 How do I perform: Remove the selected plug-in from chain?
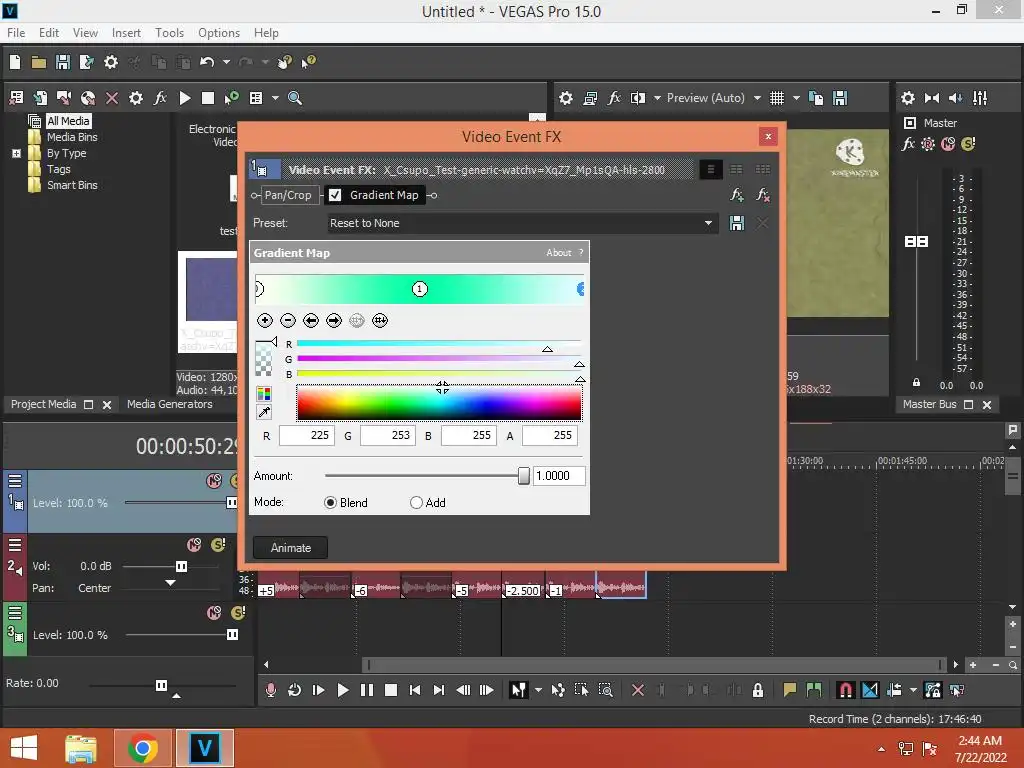762,195
